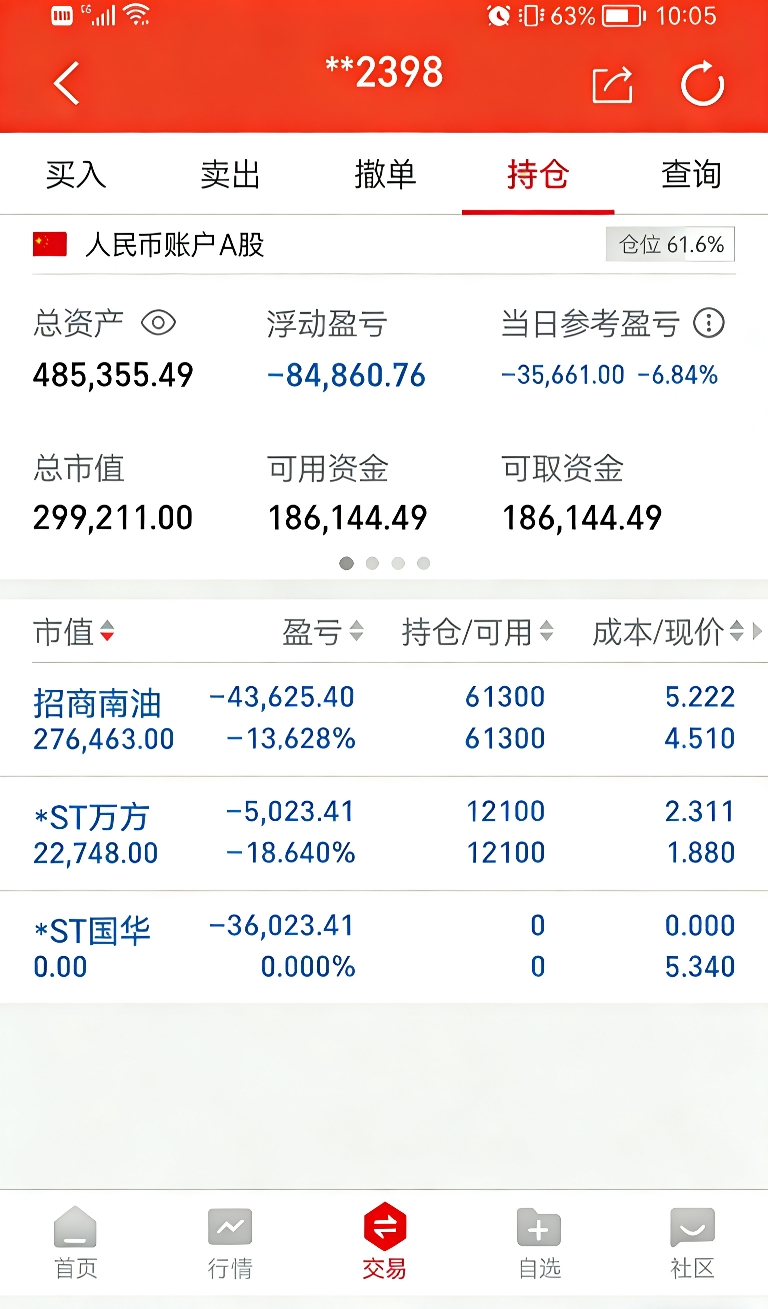The height and width of the screenshot is (1309, 768).
Task: Switch to the 撤单 tab
Action: point(385,174)
